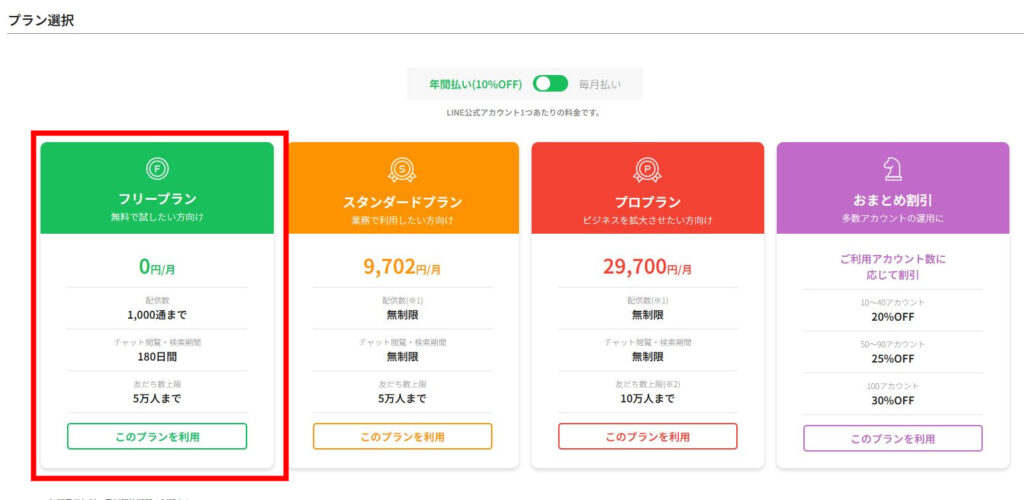The width and height of the screenshot is (1024, 500).
Task: Choose このプランを利用 under フリープラン
Action: [157, 437]
